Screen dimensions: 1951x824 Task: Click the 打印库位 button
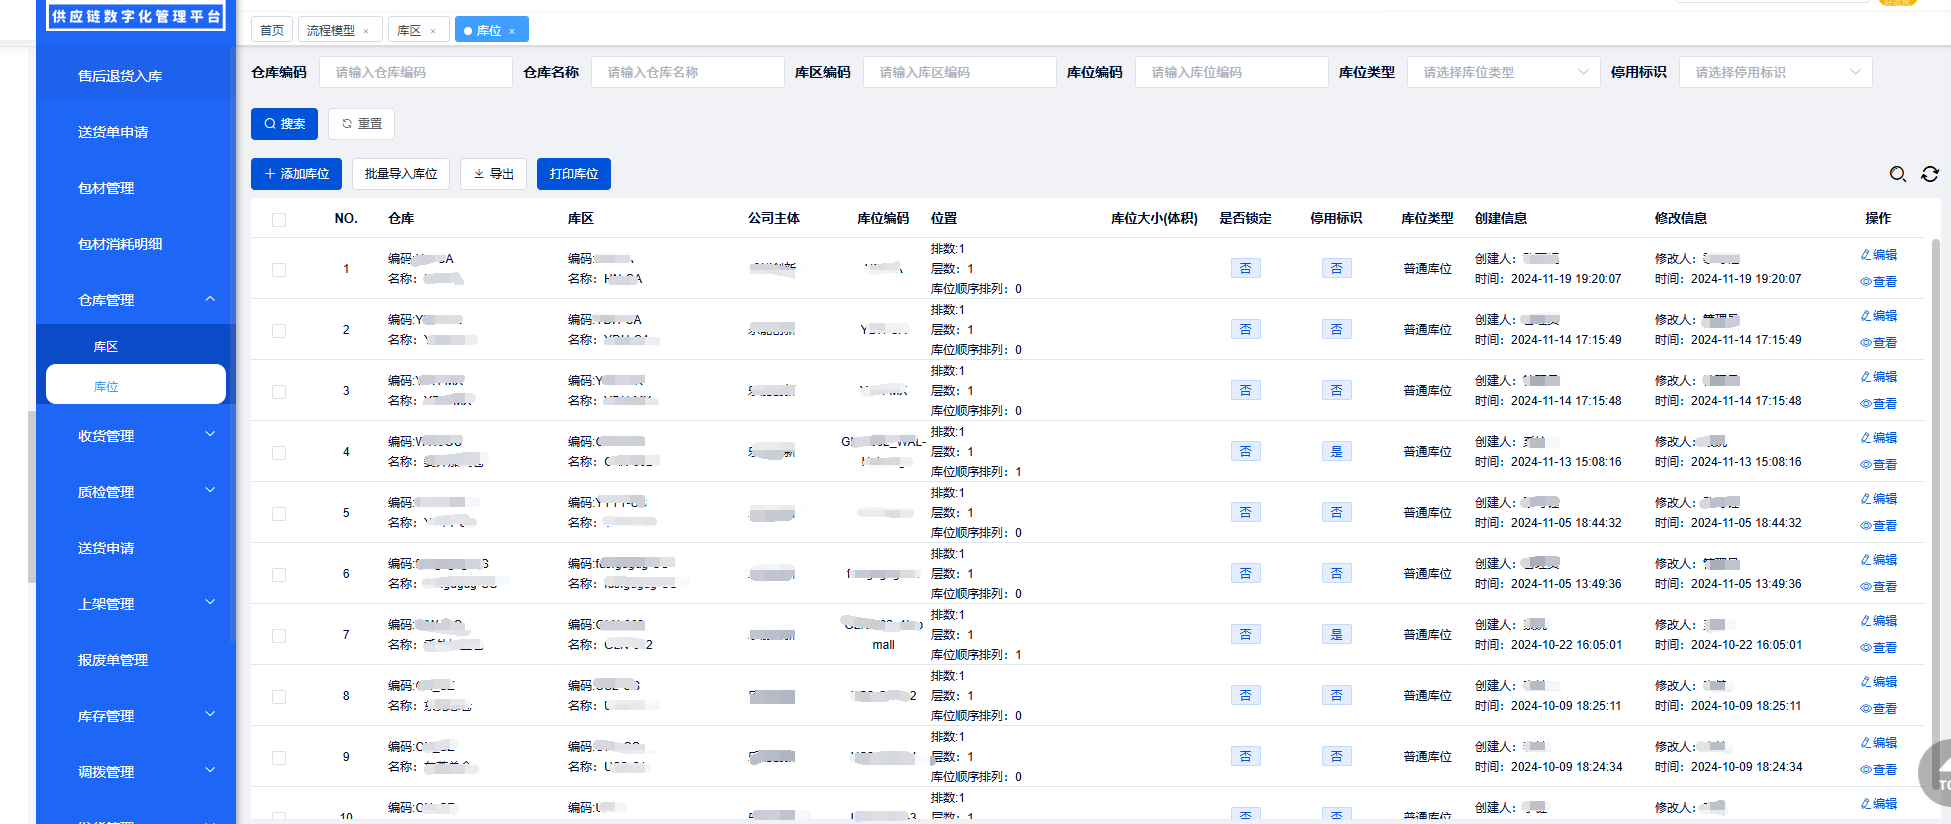573,174
